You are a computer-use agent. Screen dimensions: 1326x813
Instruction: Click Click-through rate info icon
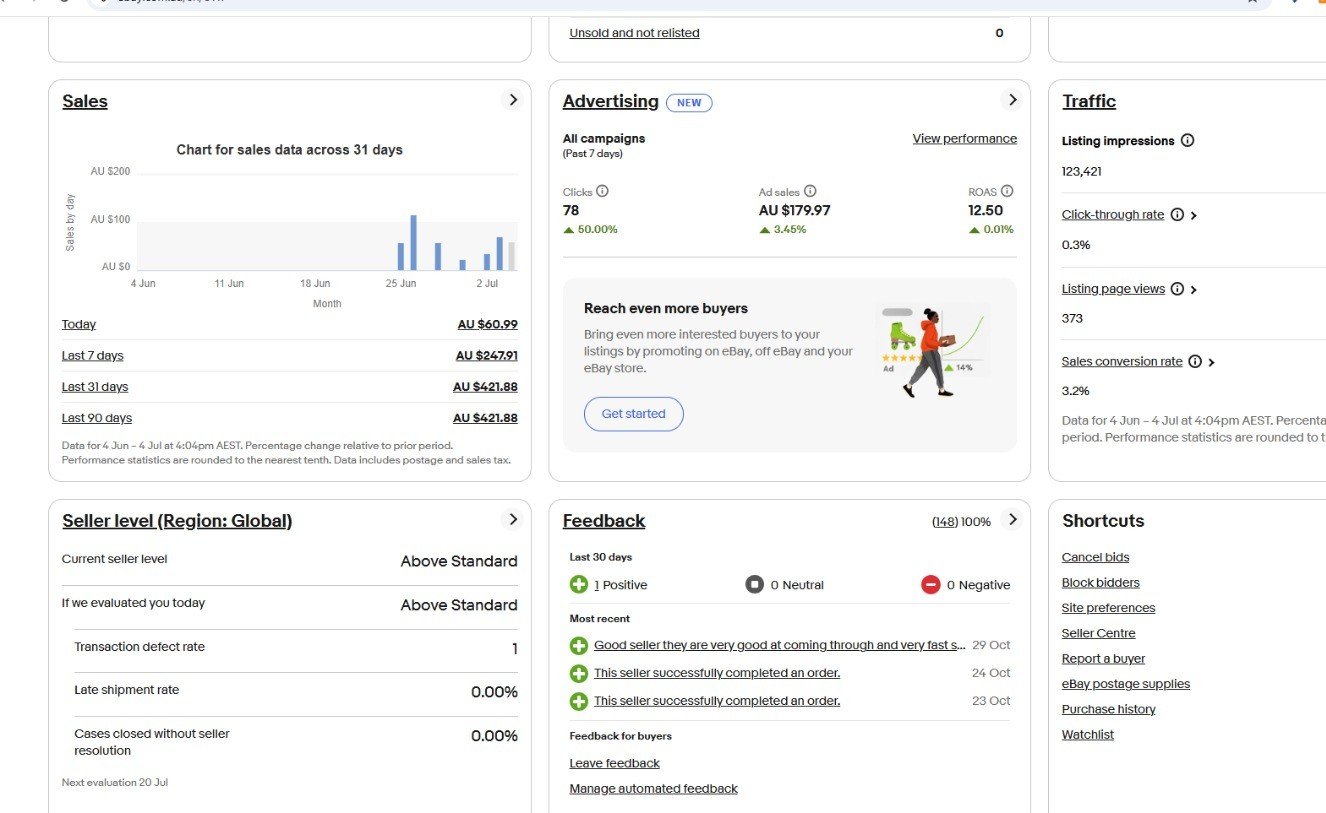pyautogui.click(x=1177, y=215)
